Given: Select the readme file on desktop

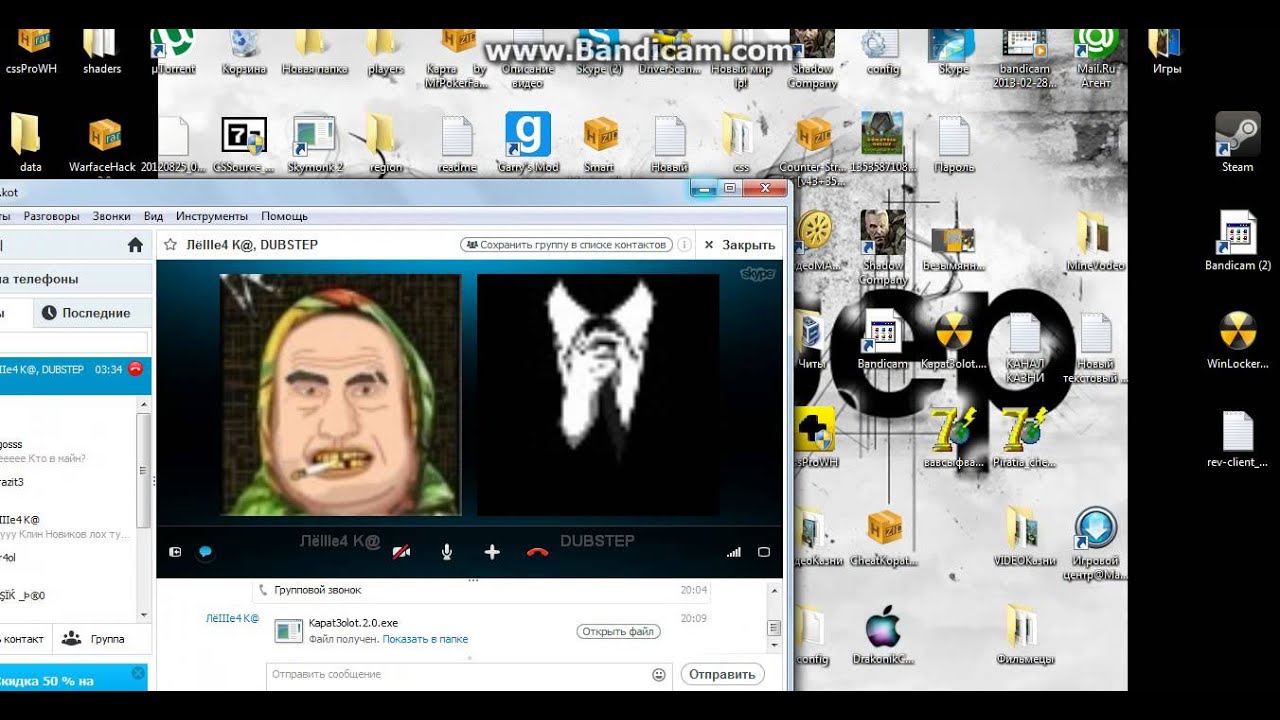Looking at the screenshot, I should [457, 145].
